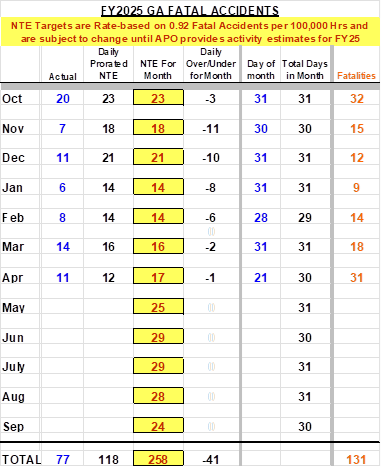Click Feb Total Days value 29

(305, 218)
